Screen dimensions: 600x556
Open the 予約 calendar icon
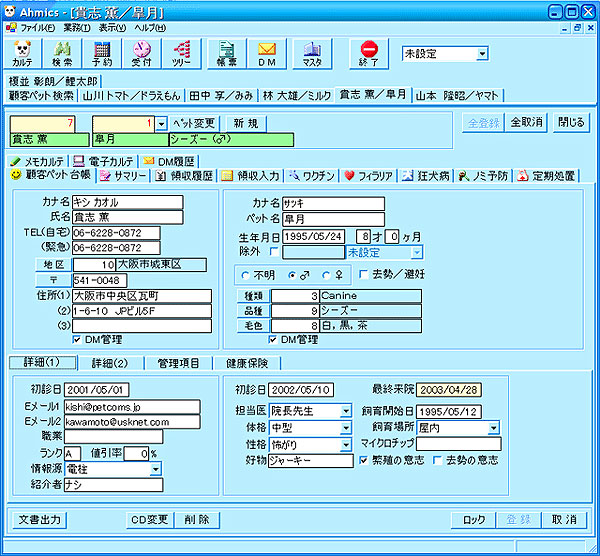pyautogui.click(x=102, y=52)
